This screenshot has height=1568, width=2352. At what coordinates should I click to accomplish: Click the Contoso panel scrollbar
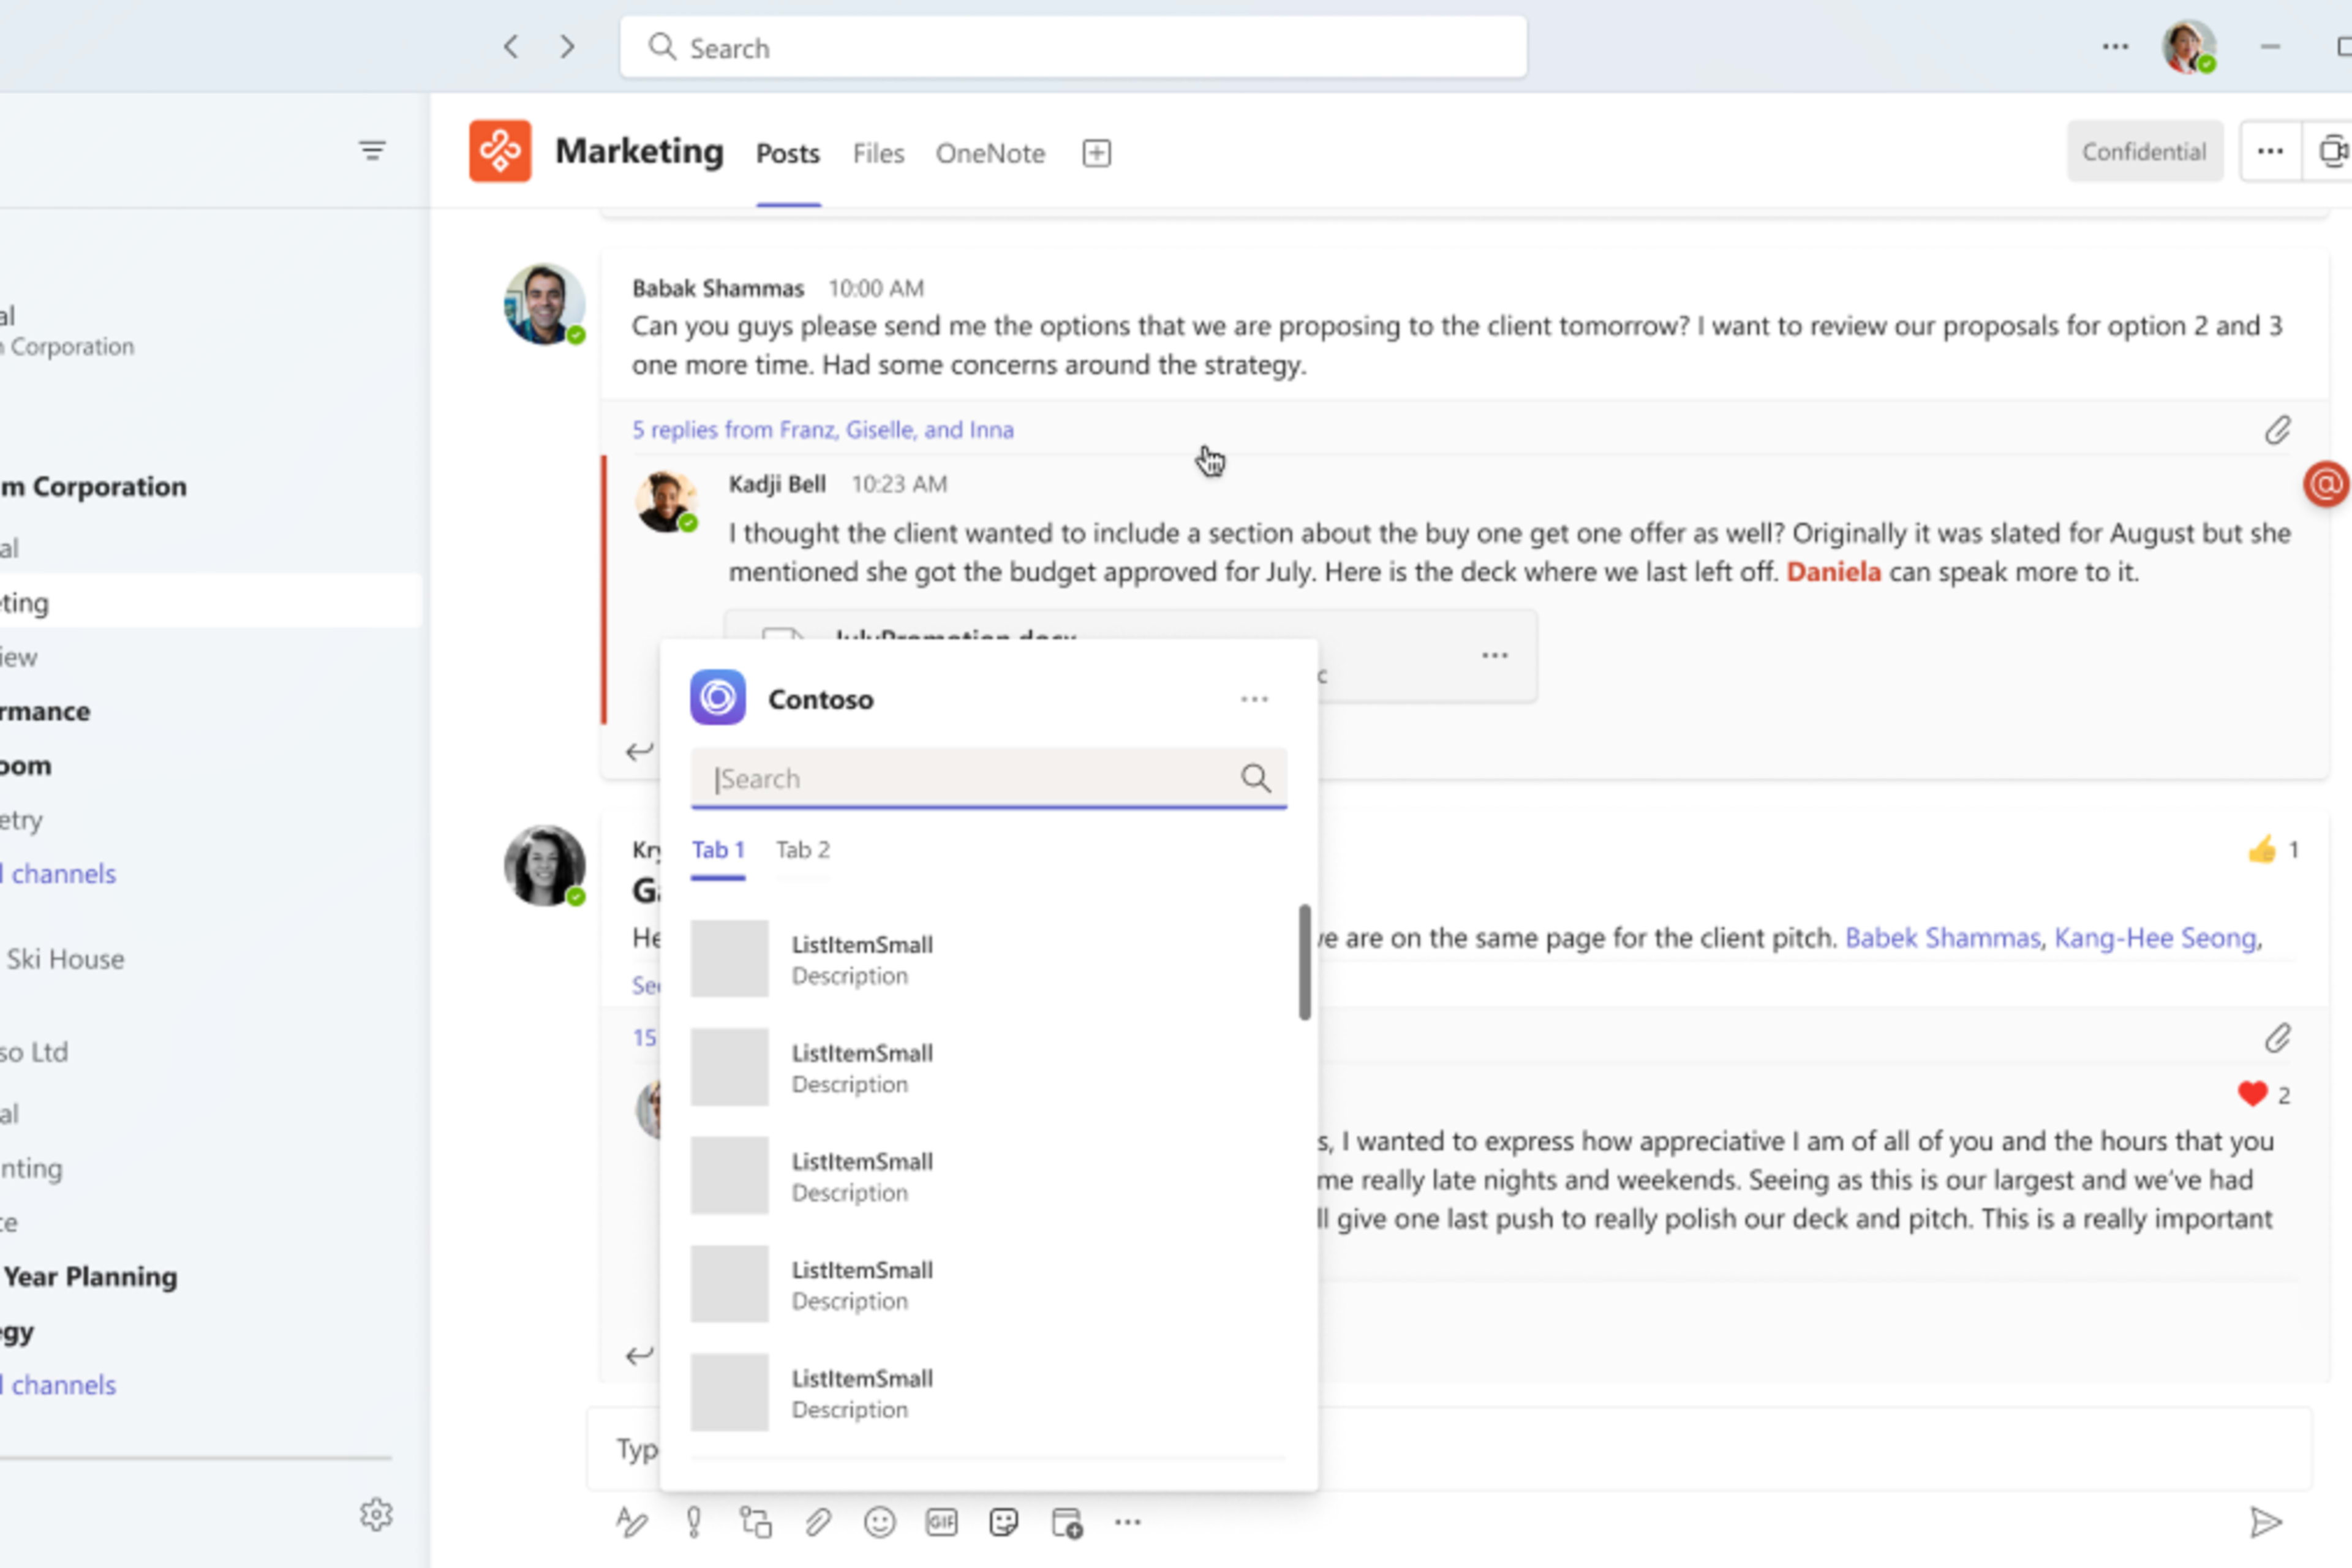pos(1304,962)
